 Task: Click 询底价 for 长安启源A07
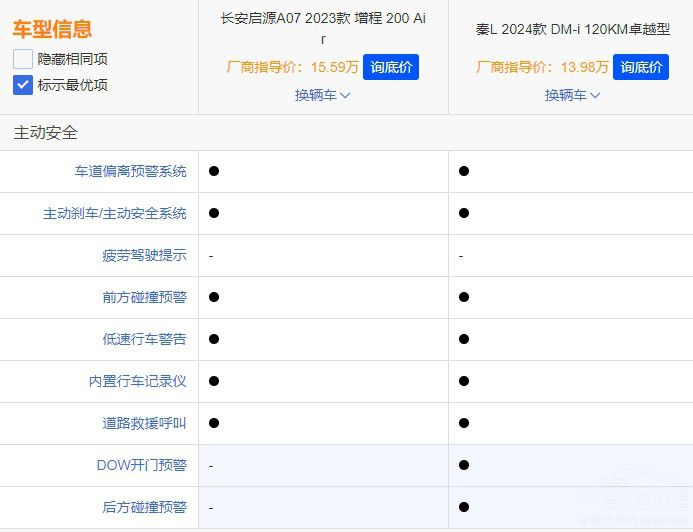[x=391, y=67]
